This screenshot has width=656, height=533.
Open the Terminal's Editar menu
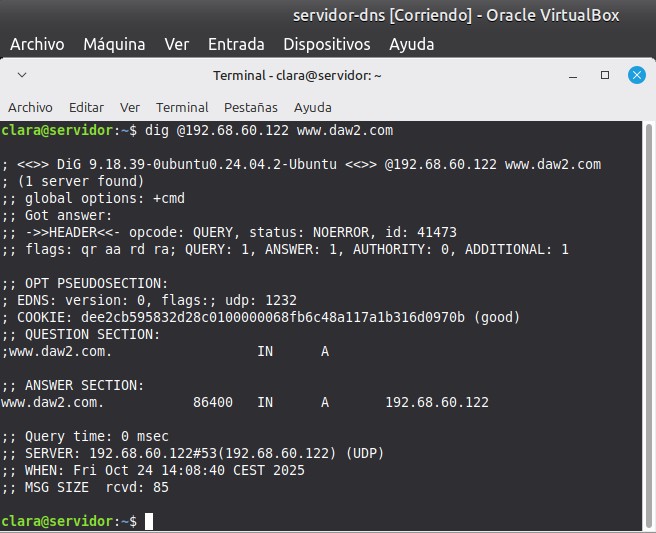point(86,107)
